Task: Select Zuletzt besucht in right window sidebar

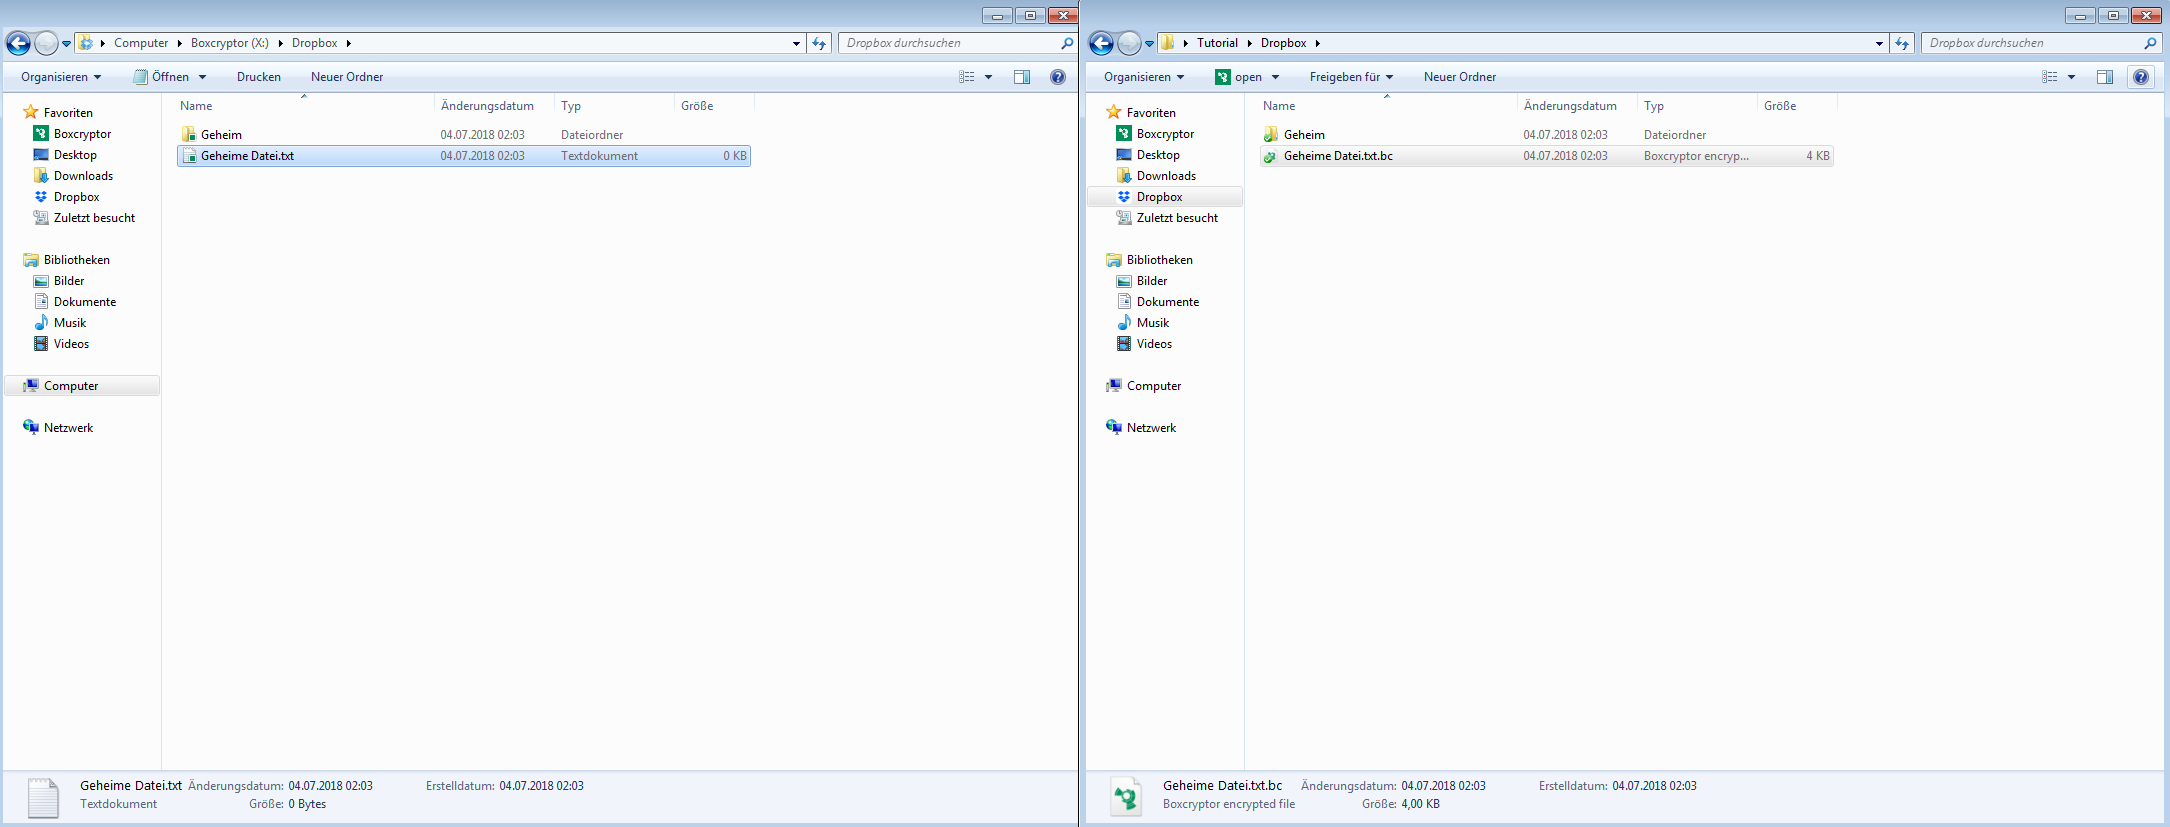Action: click(1177, 218)
